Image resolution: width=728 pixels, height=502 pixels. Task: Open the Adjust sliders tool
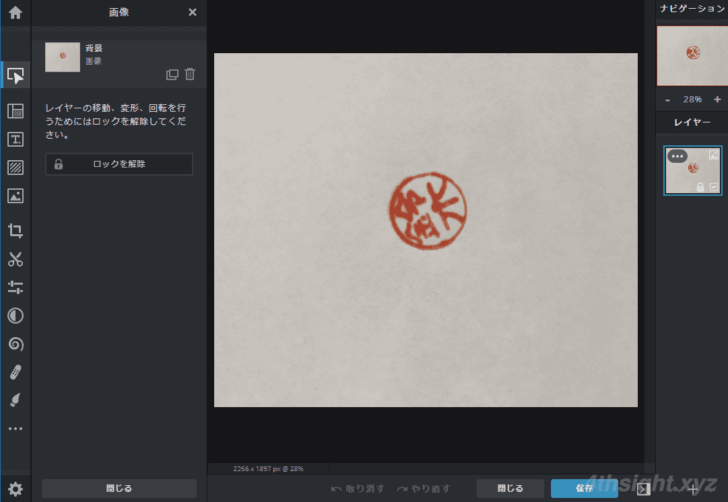(x=15, y=288)
